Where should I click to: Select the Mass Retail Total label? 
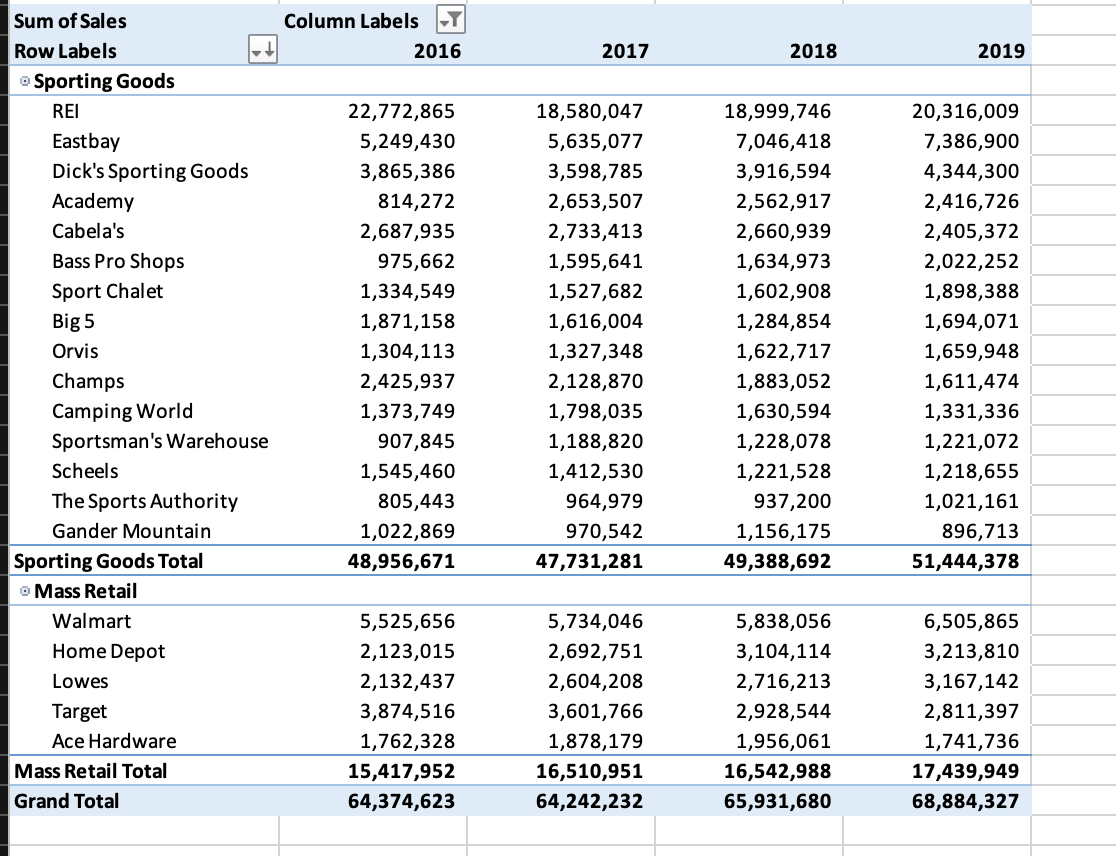tap(90, 771)
